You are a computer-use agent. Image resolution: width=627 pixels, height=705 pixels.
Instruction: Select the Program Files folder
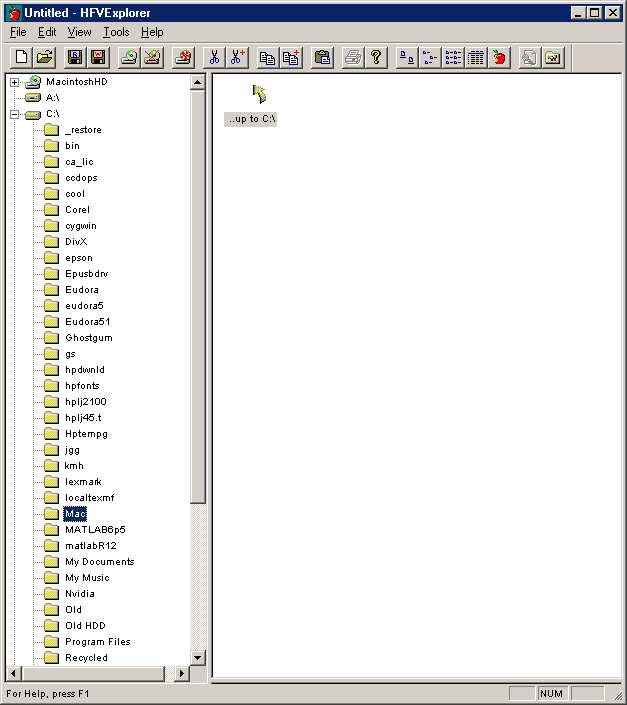tap(97, 642)
